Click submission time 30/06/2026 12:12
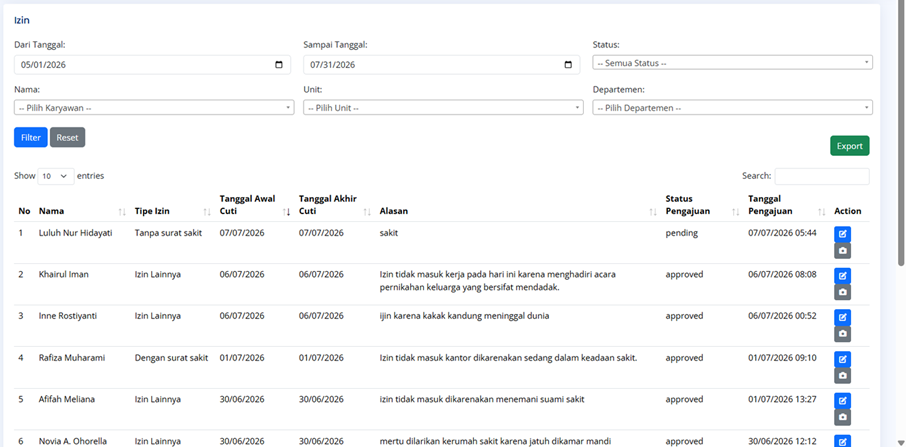Image resolution: width=906 pixels, height=447 pixels. (782, 441)
